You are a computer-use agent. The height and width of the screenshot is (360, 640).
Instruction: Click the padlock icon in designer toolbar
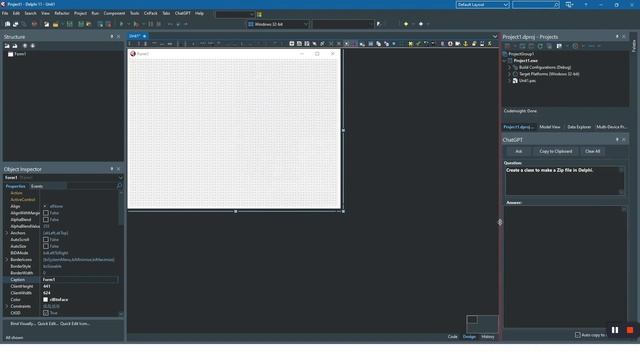[x=474, y=44]
